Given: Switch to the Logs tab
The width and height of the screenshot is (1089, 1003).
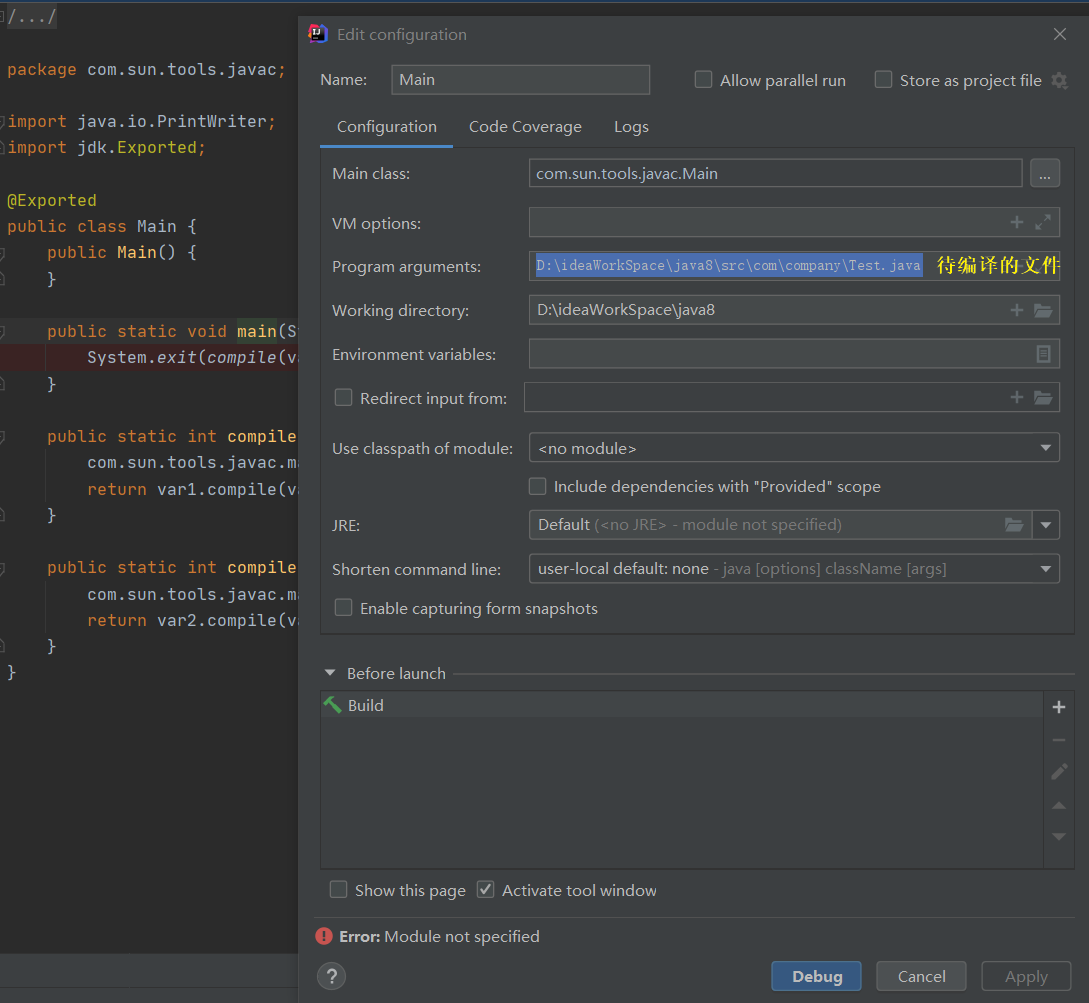Looking at the screenshot, I should [x=631, y=127].
